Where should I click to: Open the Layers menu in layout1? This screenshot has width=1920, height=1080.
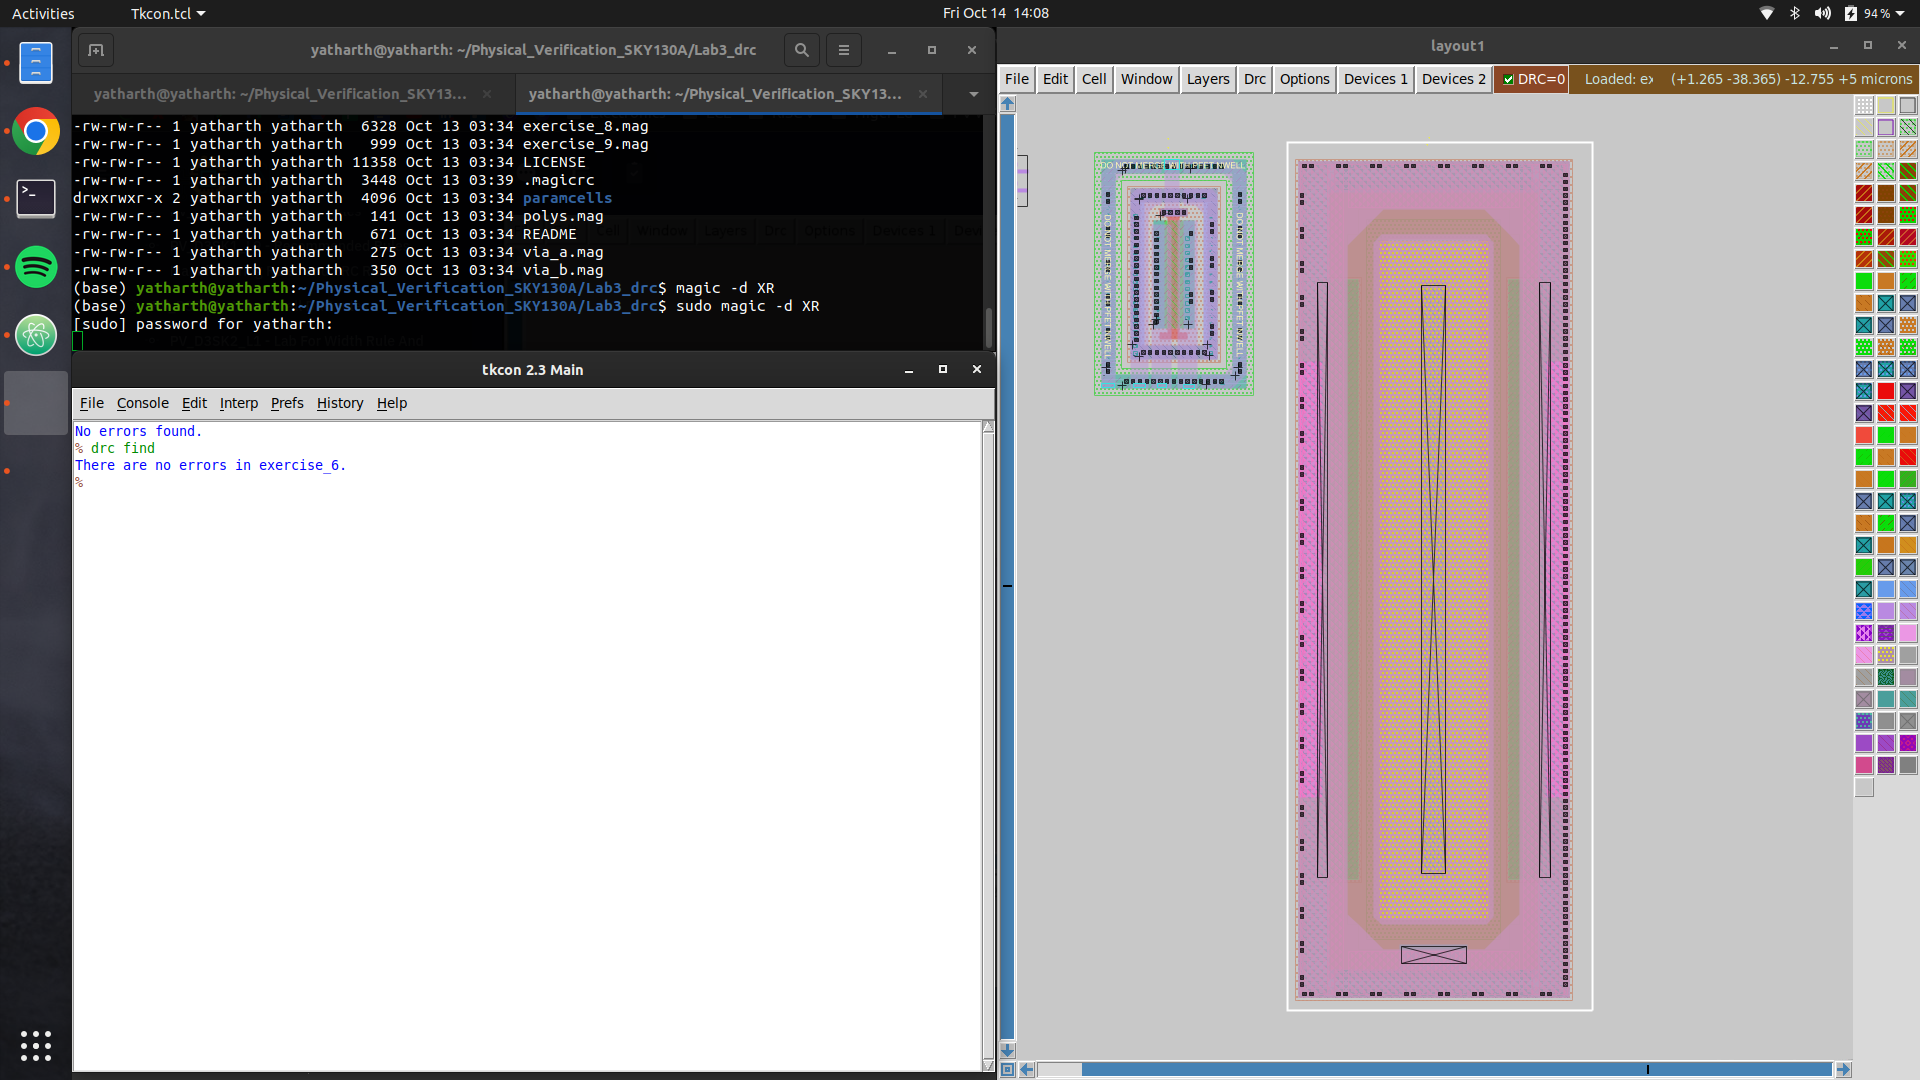pyautogui.click(x=1208, y=79)
